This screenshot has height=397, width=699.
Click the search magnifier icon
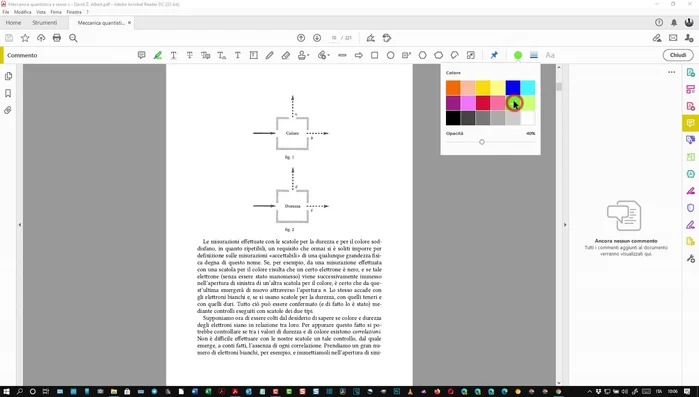point(73,38)
